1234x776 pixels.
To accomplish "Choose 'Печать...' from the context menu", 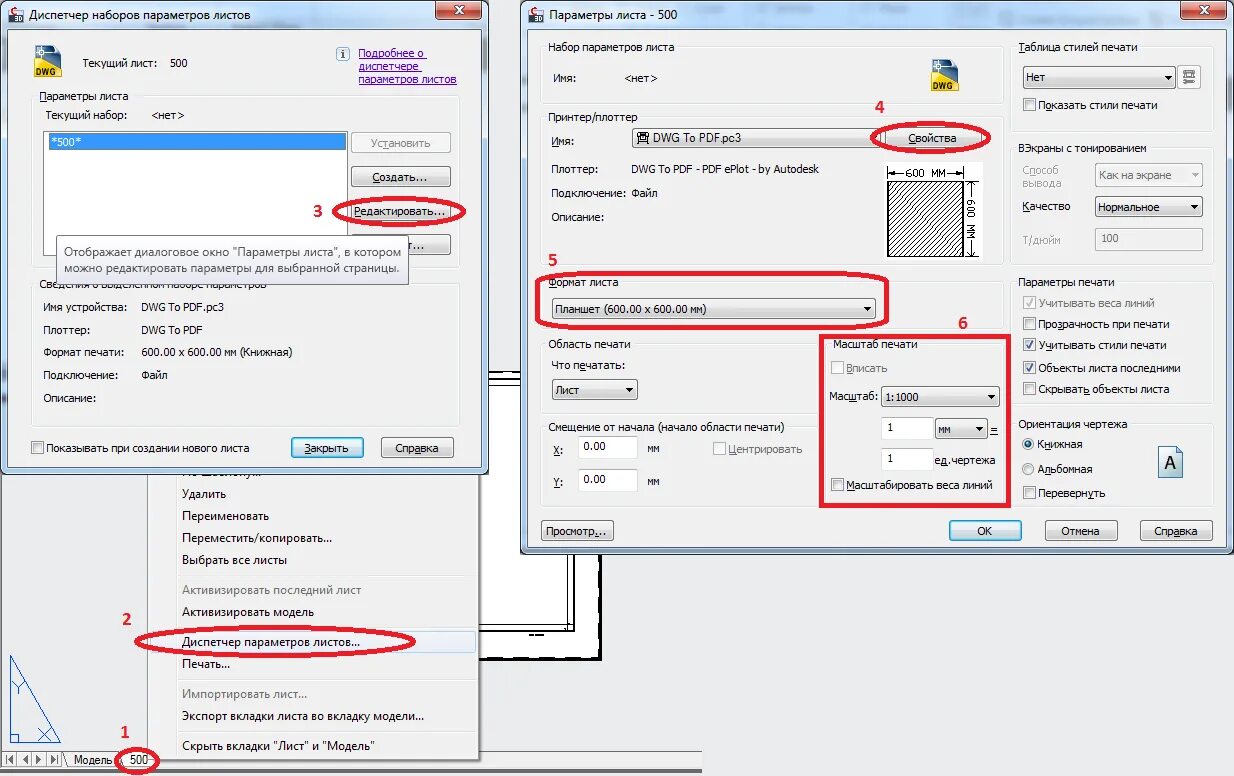I will (x=206, y=664).
